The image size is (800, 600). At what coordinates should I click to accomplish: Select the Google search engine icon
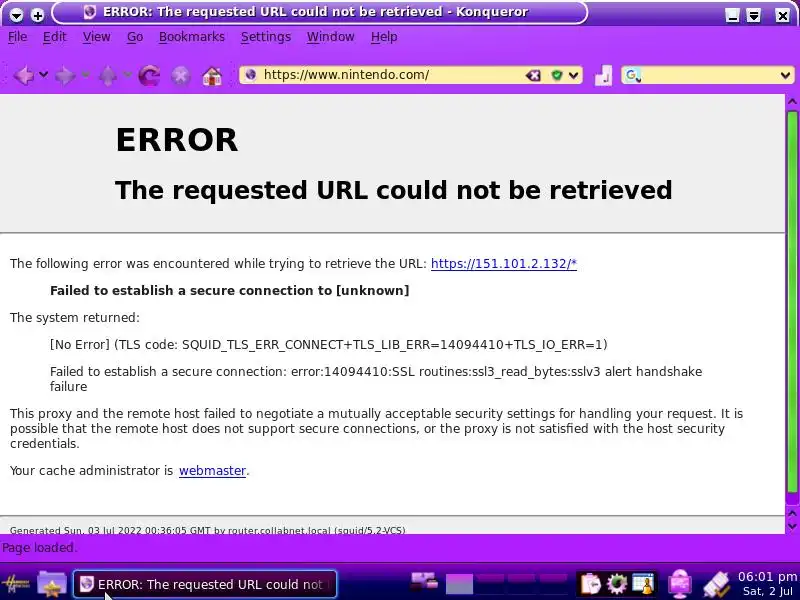tap(633, 76)
